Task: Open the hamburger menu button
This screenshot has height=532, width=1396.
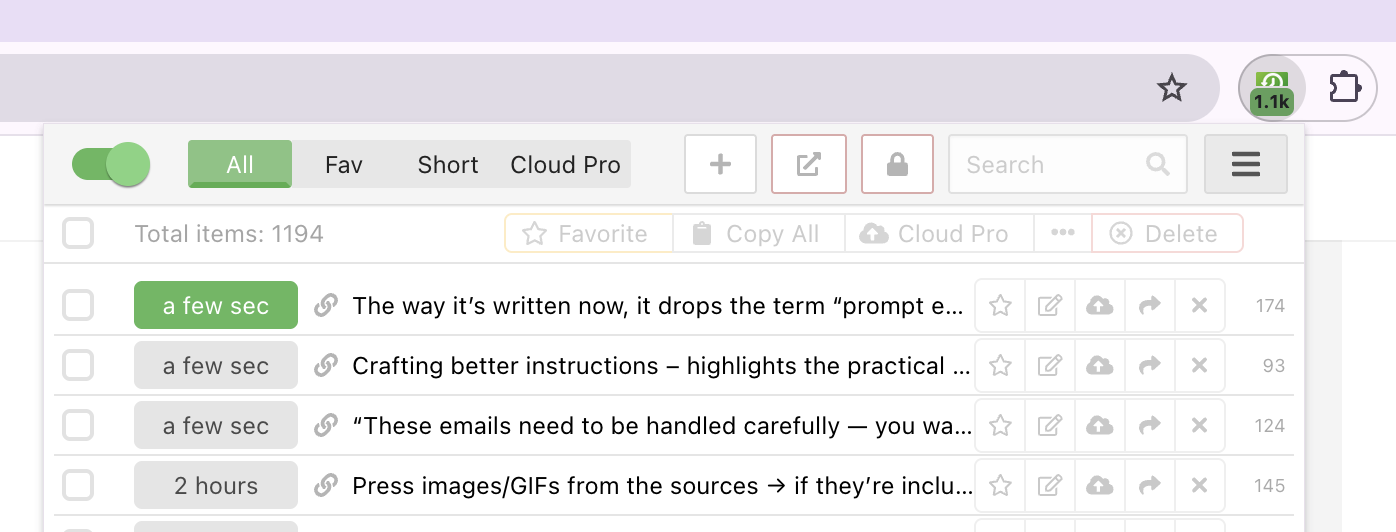Action: click(1245, 164)
